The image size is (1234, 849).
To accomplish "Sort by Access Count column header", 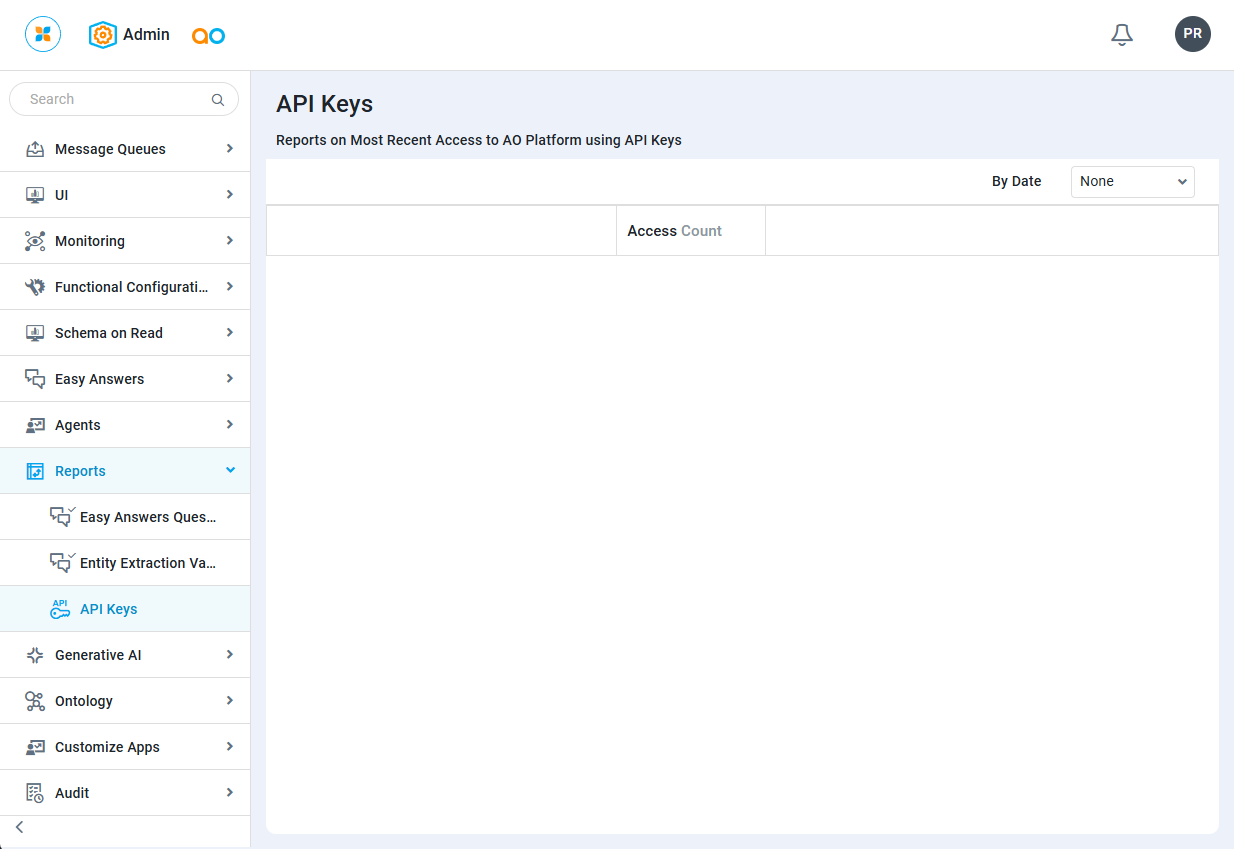I will pyautogui.click(x=674, y=231).
